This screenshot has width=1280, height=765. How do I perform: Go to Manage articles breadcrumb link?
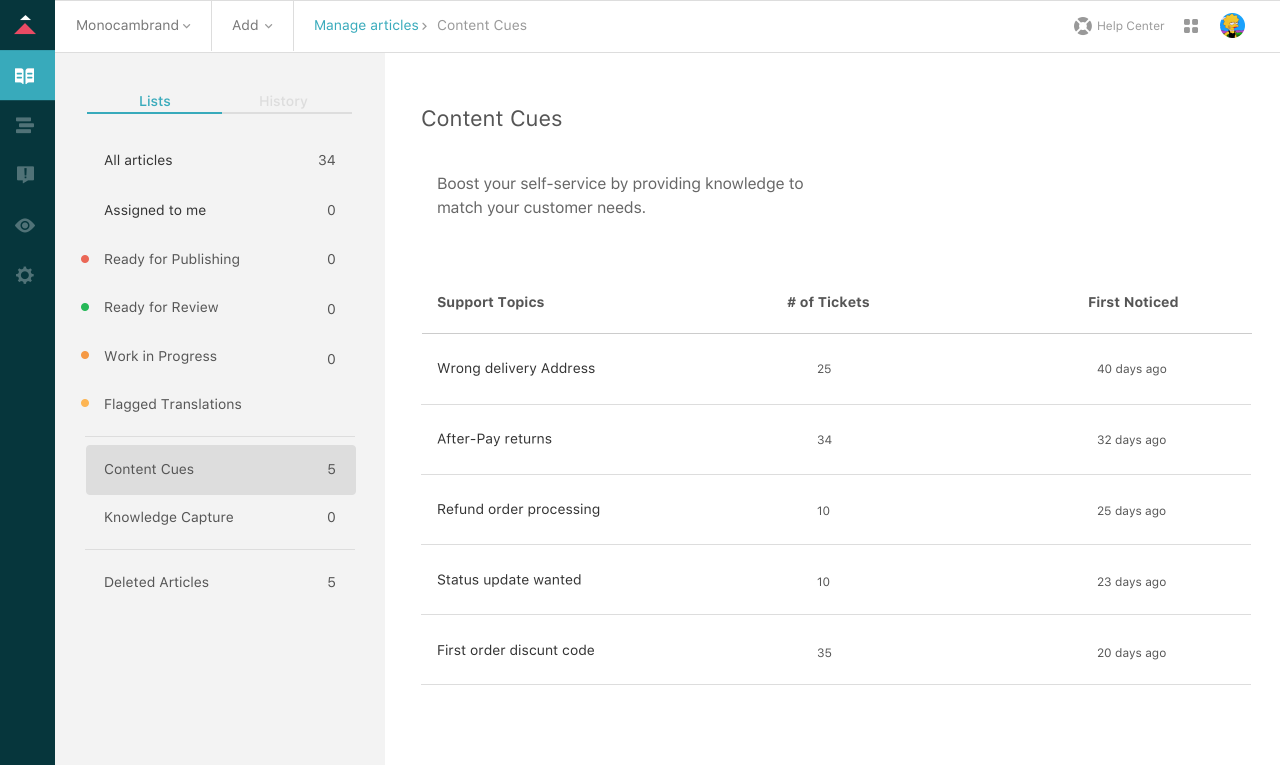366,25
